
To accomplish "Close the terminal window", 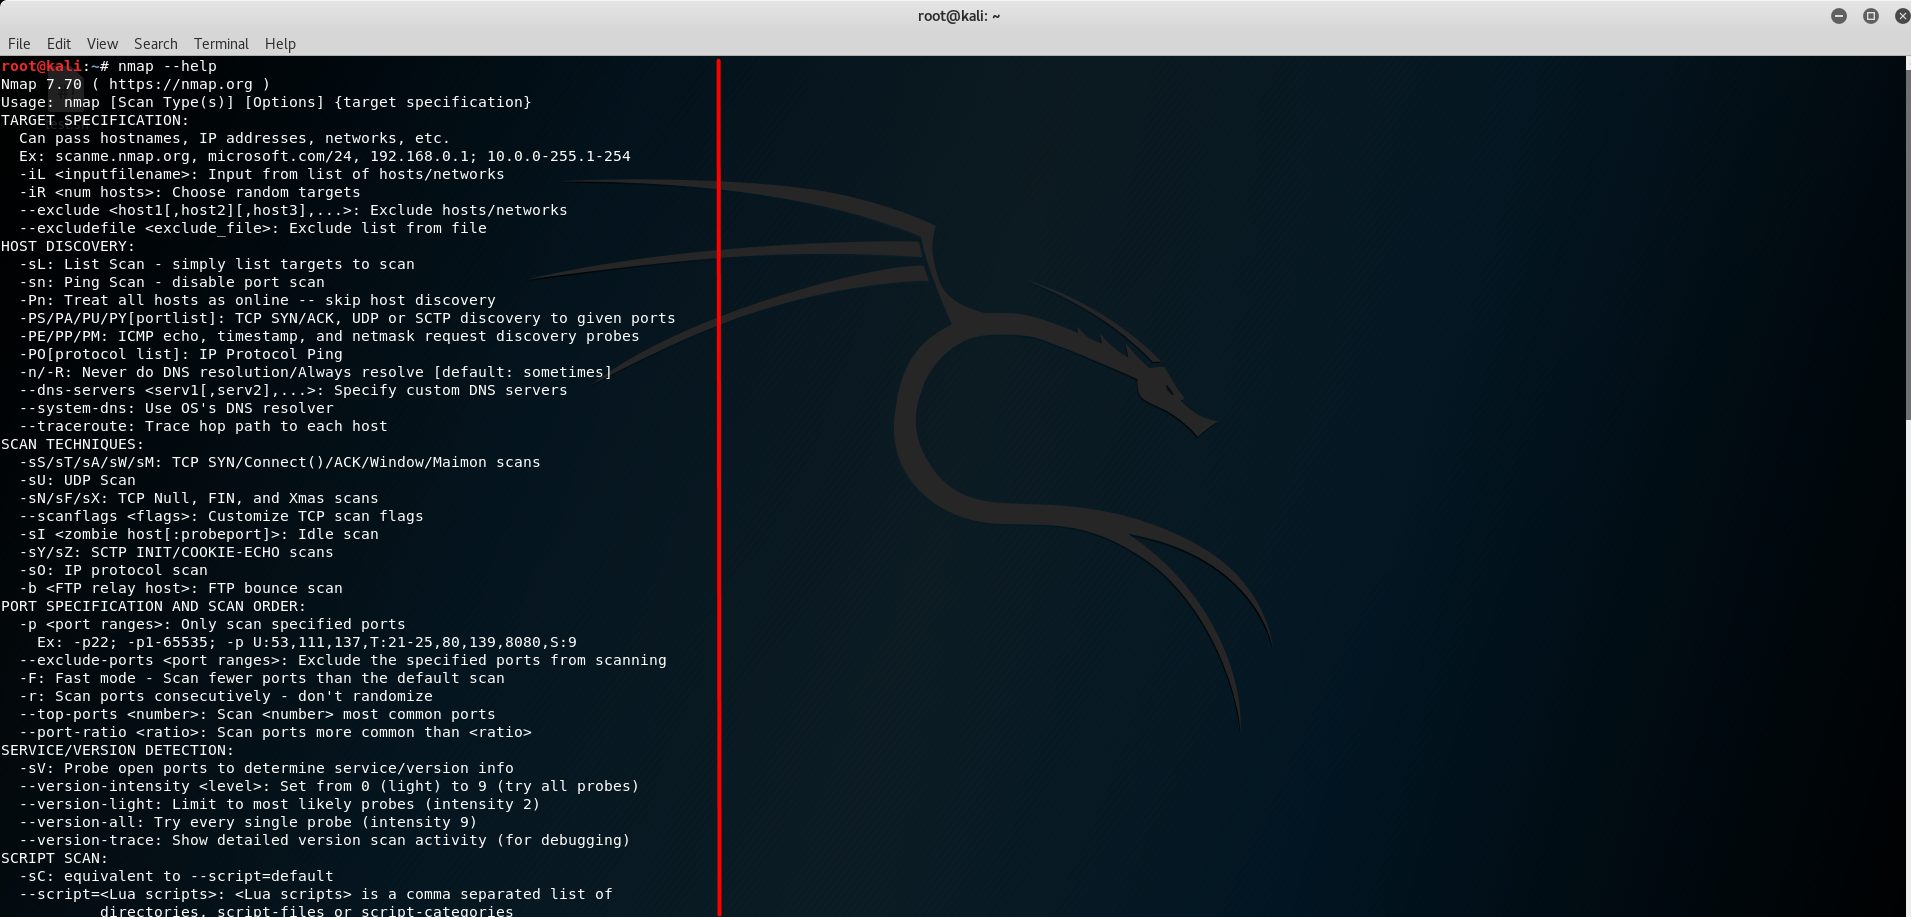I will (x=1902, y=16).
